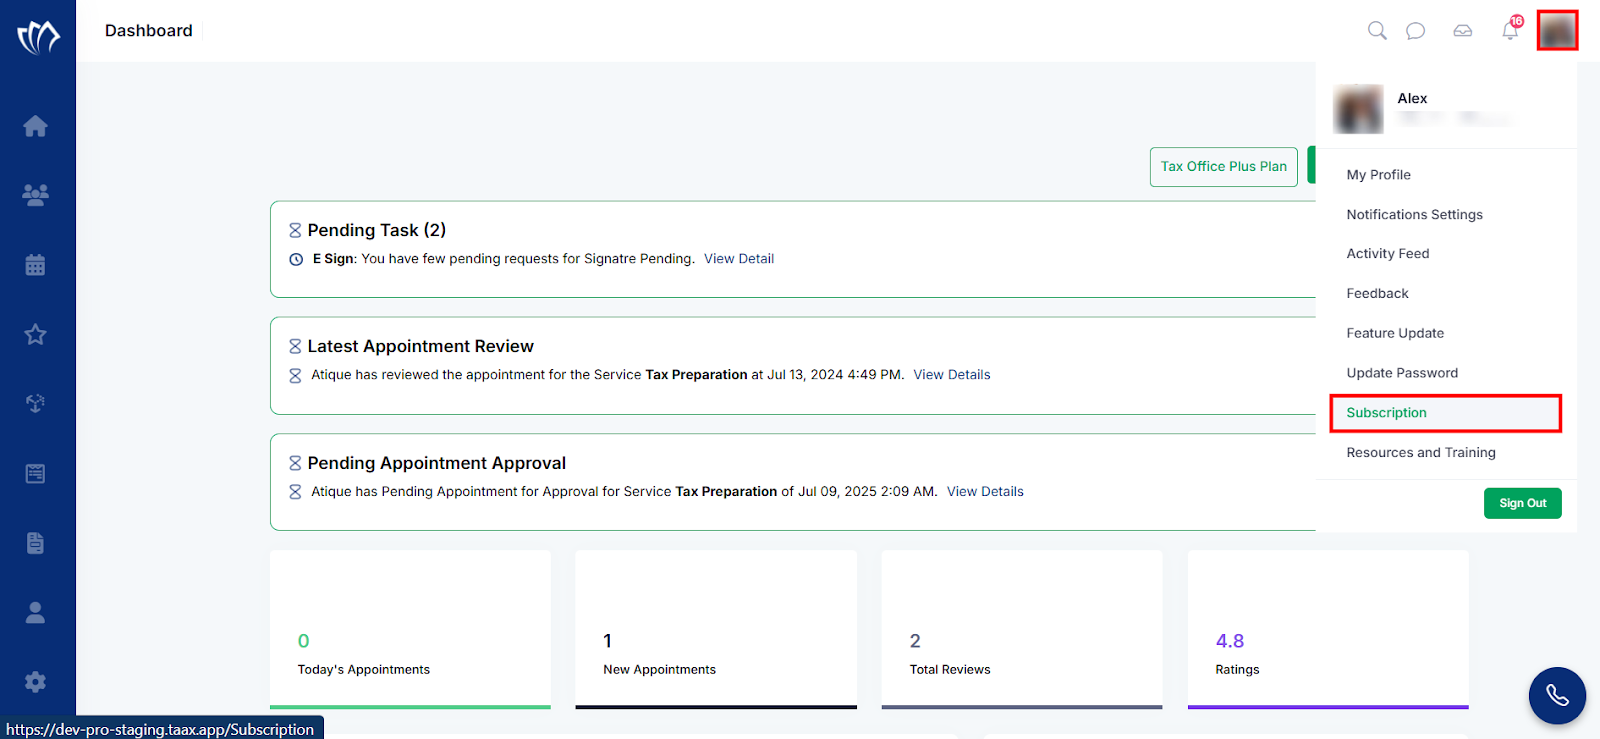Open My Profile menu item
The width and height of the screenshot is (1600, 739).
(1378, 175)
